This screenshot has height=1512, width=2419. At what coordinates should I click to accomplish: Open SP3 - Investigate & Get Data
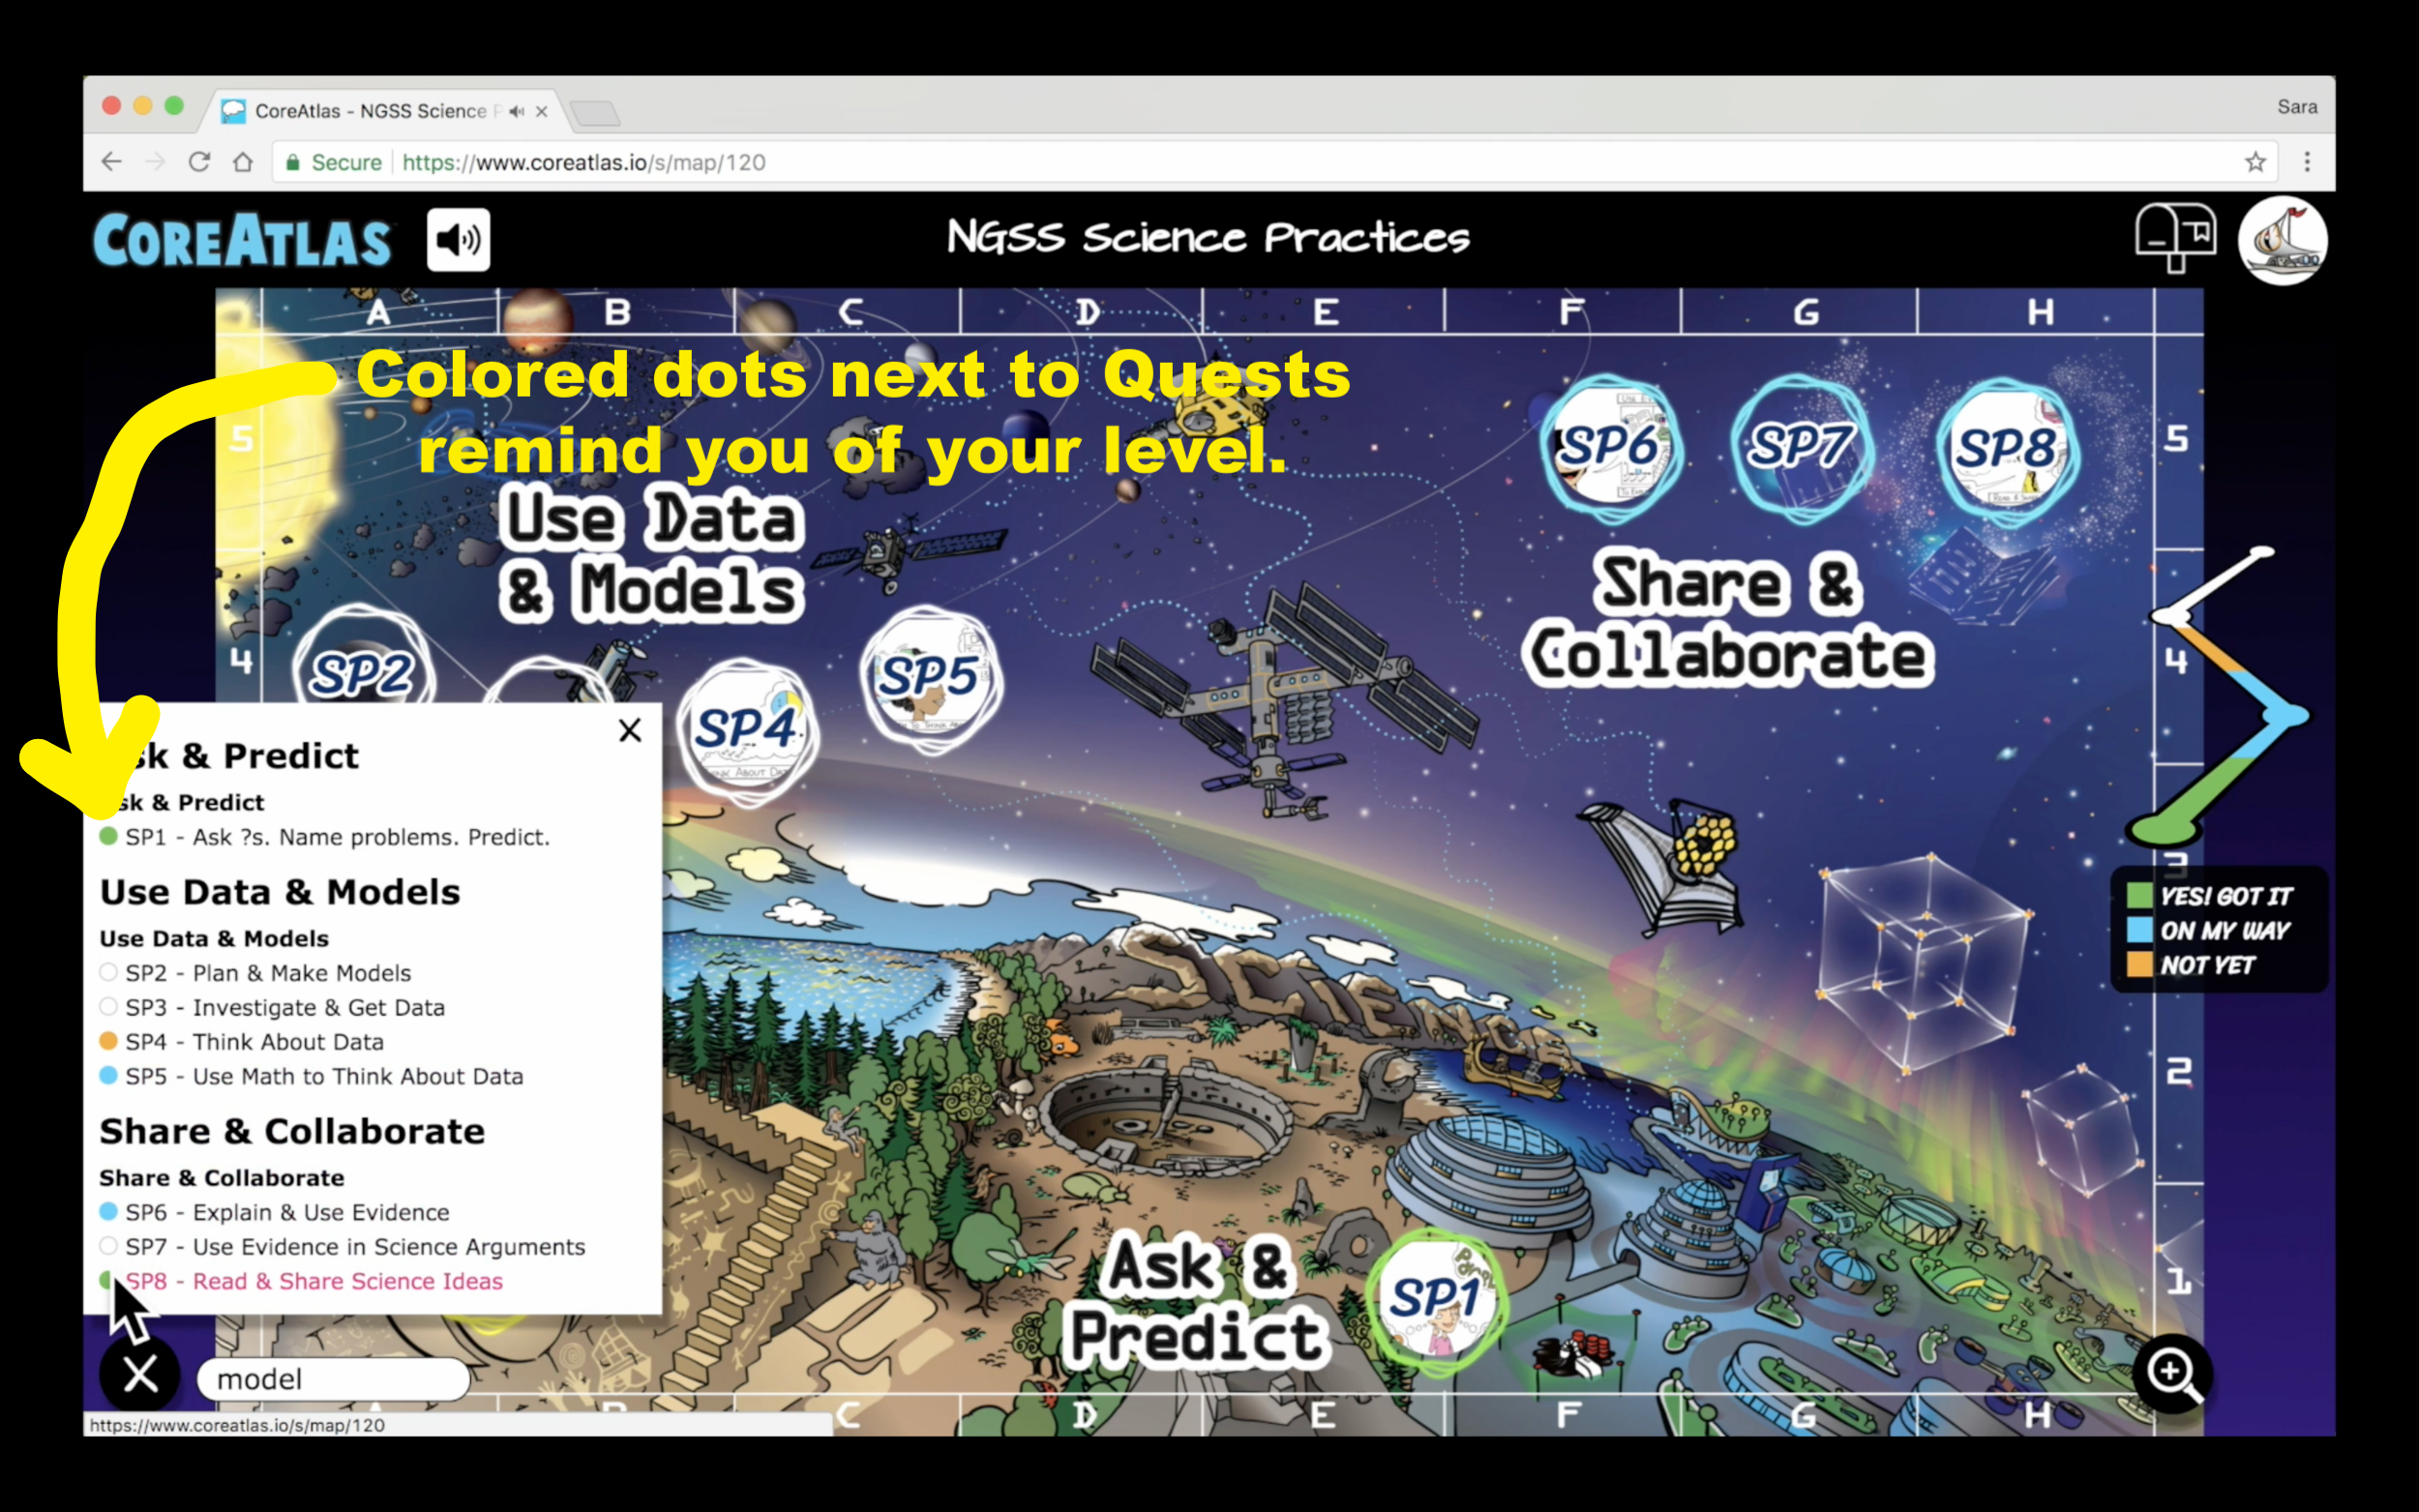[285, 1007]
